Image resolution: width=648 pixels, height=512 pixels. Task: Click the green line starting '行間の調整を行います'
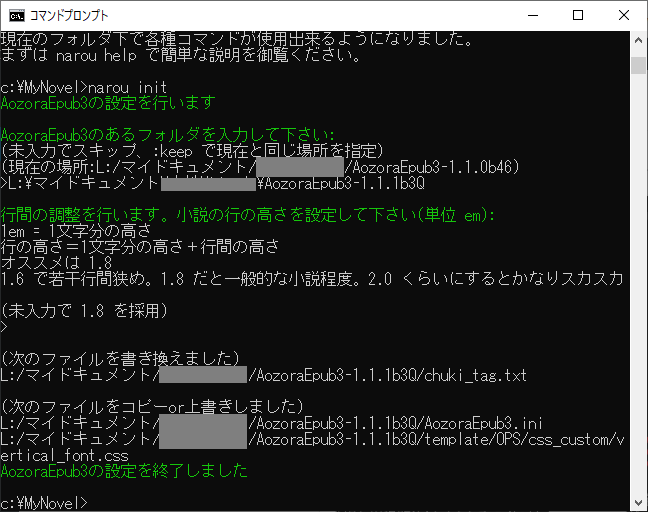(x=248, y=215)
